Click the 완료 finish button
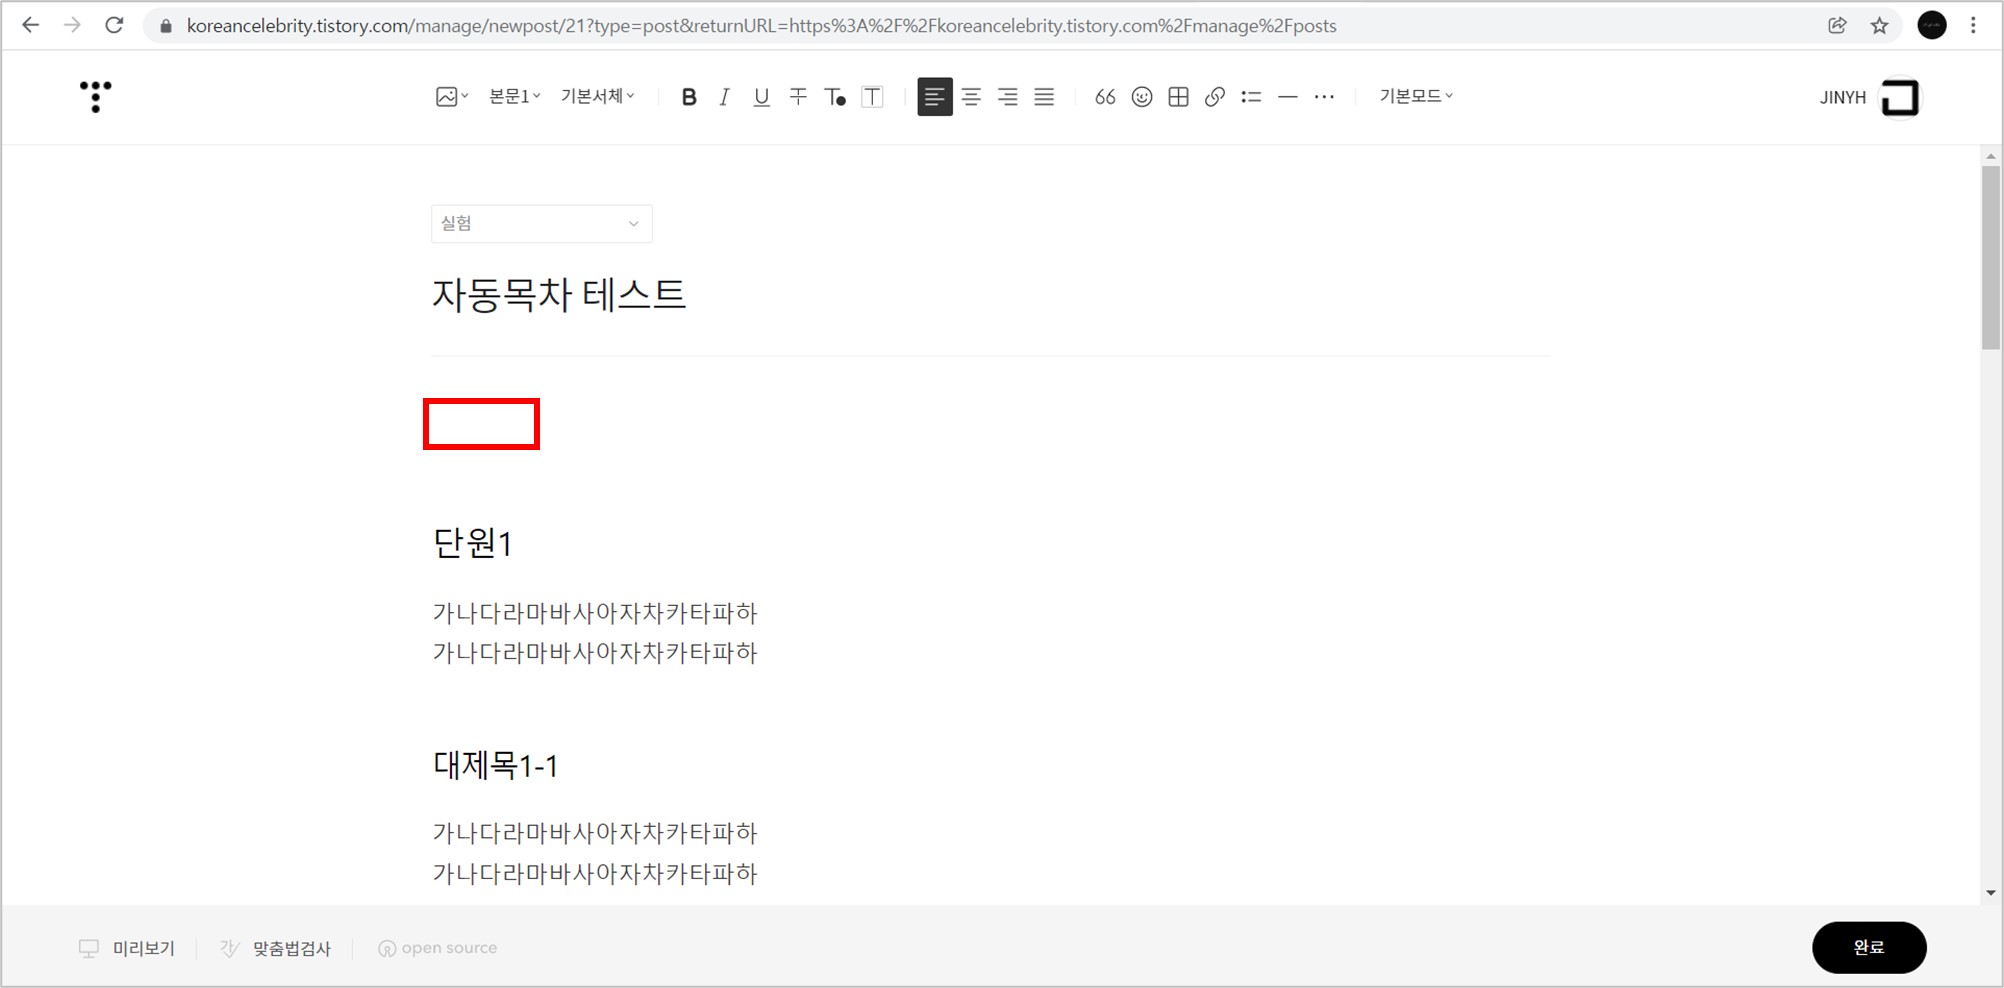Screen dimensions: 2004x988 (1869, 947)
